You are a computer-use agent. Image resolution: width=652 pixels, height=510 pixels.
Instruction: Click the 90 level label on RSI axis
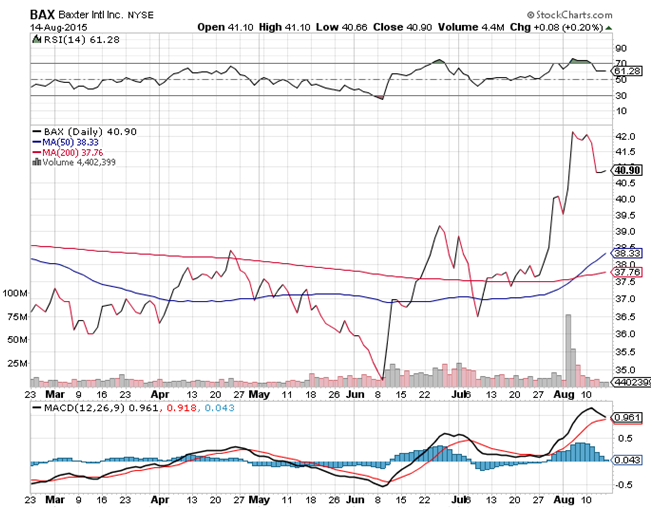[x=621, y=48]
